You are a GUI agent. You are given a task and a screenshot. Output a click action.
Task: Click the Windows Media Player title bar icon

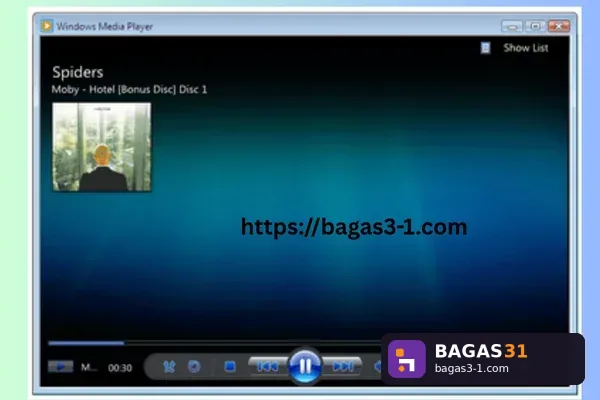pyautogui.click(x=47, y=26)
